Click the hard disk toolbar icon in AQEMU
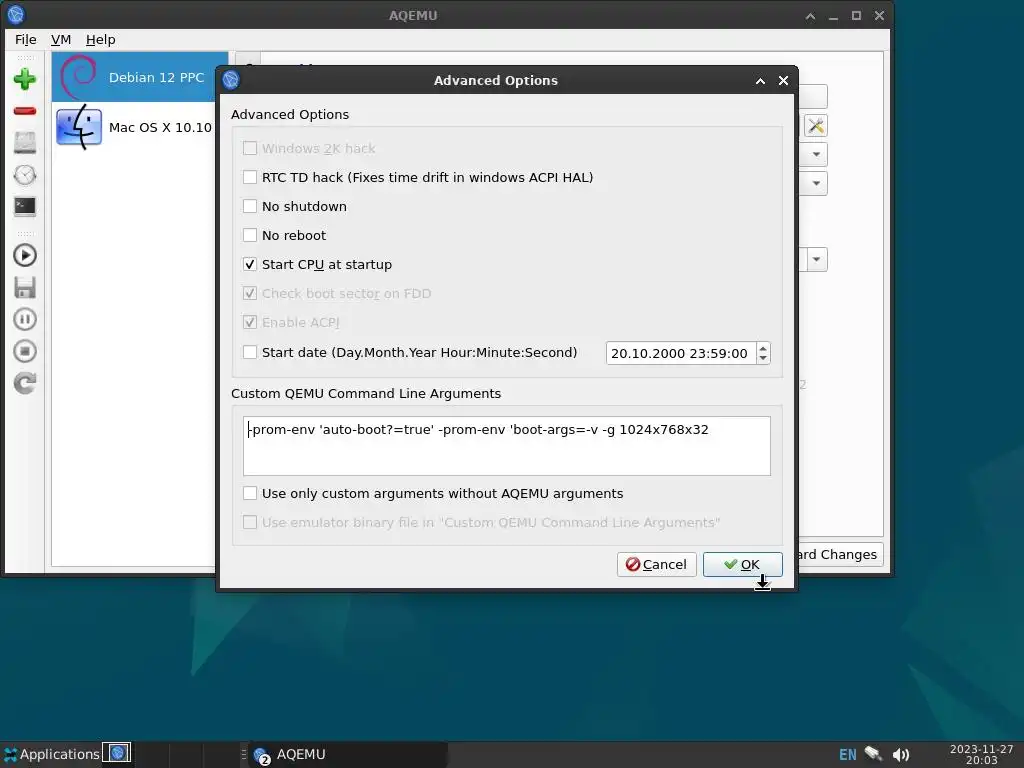Viewport: 1024px width, 768px height. 25,142
